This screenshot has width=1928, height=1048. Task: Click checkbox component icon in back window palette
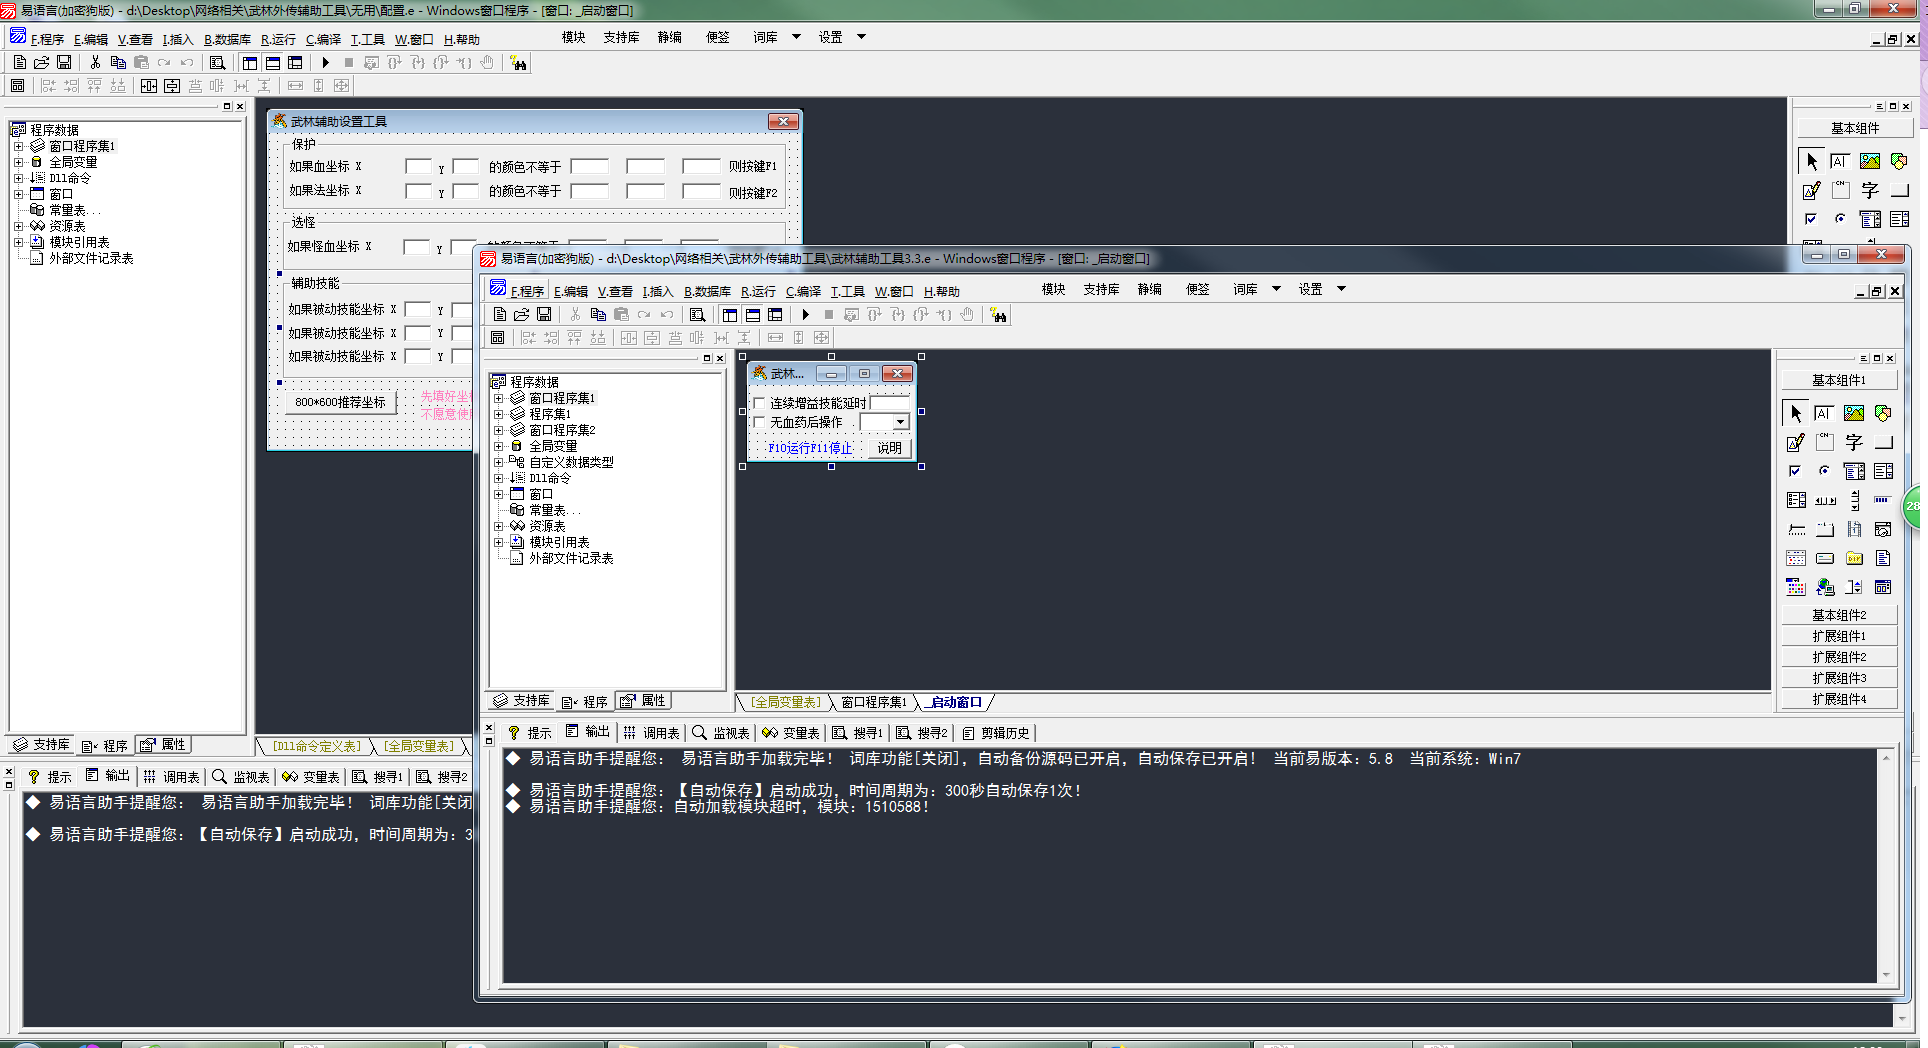tap(1811, 219)
